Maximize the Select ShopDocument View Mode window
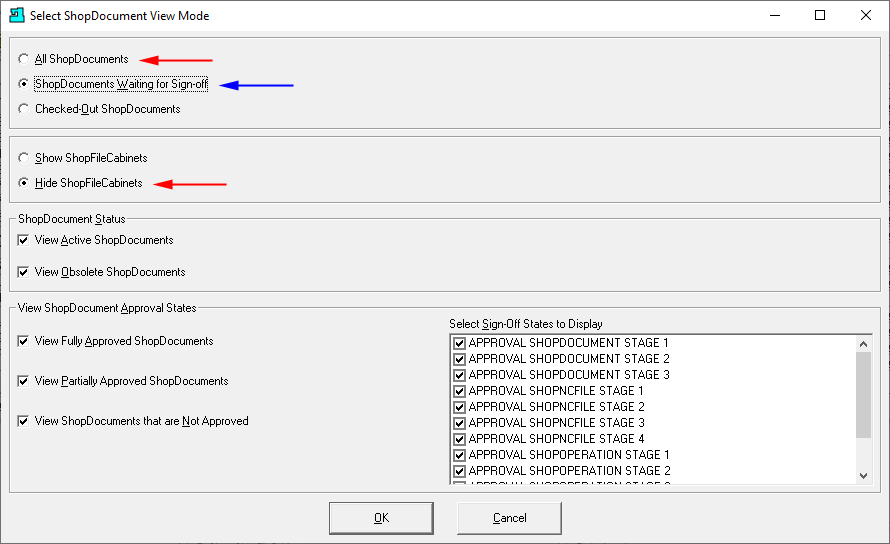Viewport: 890px width, 544px height. pos(820,15)
